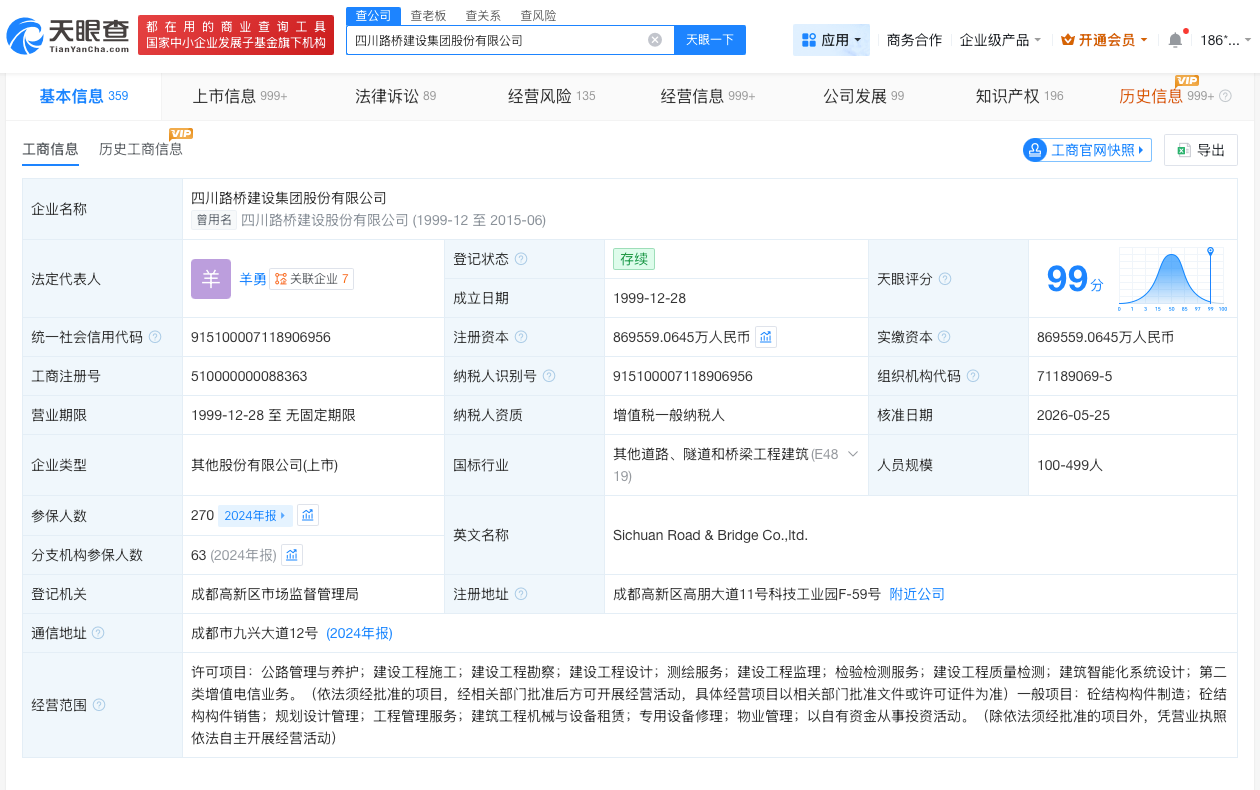Switch to 历史工商信息 sub-tab
Screen dimensions: 1260x790
pos(141,149)
